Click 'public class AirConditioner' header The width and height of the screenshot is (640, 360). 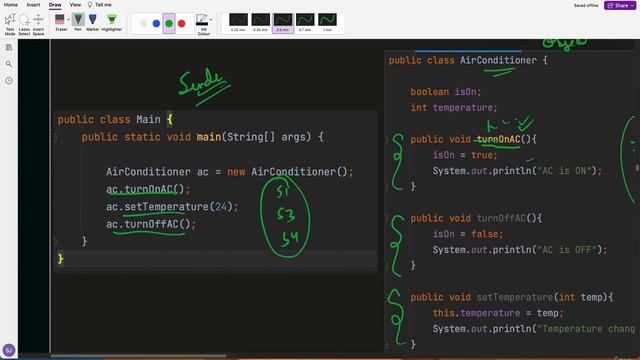(x=468, y=60)
